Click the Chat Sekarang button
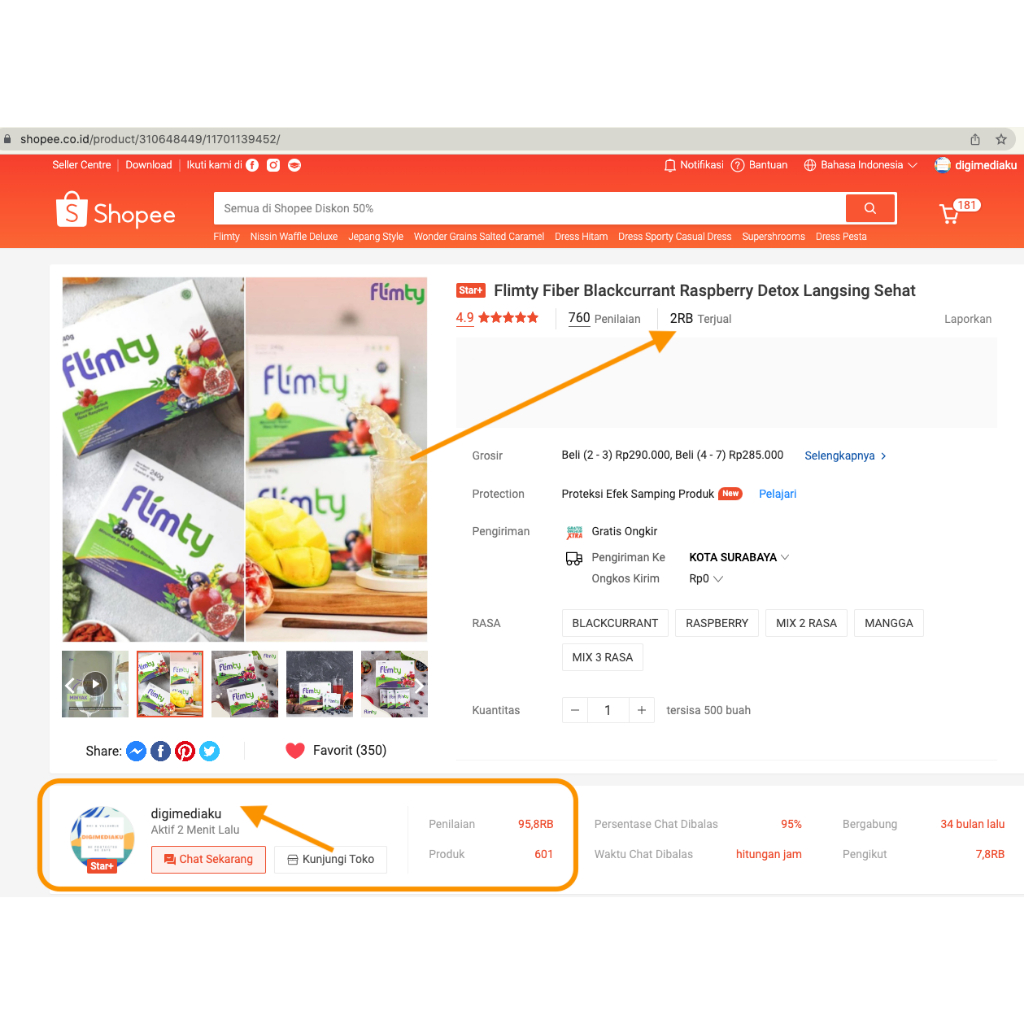Image resolution: width=1024 pixels, height=1024 pixels. (208, 859)
